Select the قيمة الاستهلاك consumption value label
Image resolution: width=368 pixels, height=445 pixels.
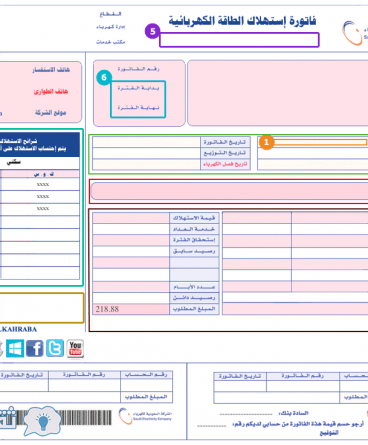(x=194, y=218)
